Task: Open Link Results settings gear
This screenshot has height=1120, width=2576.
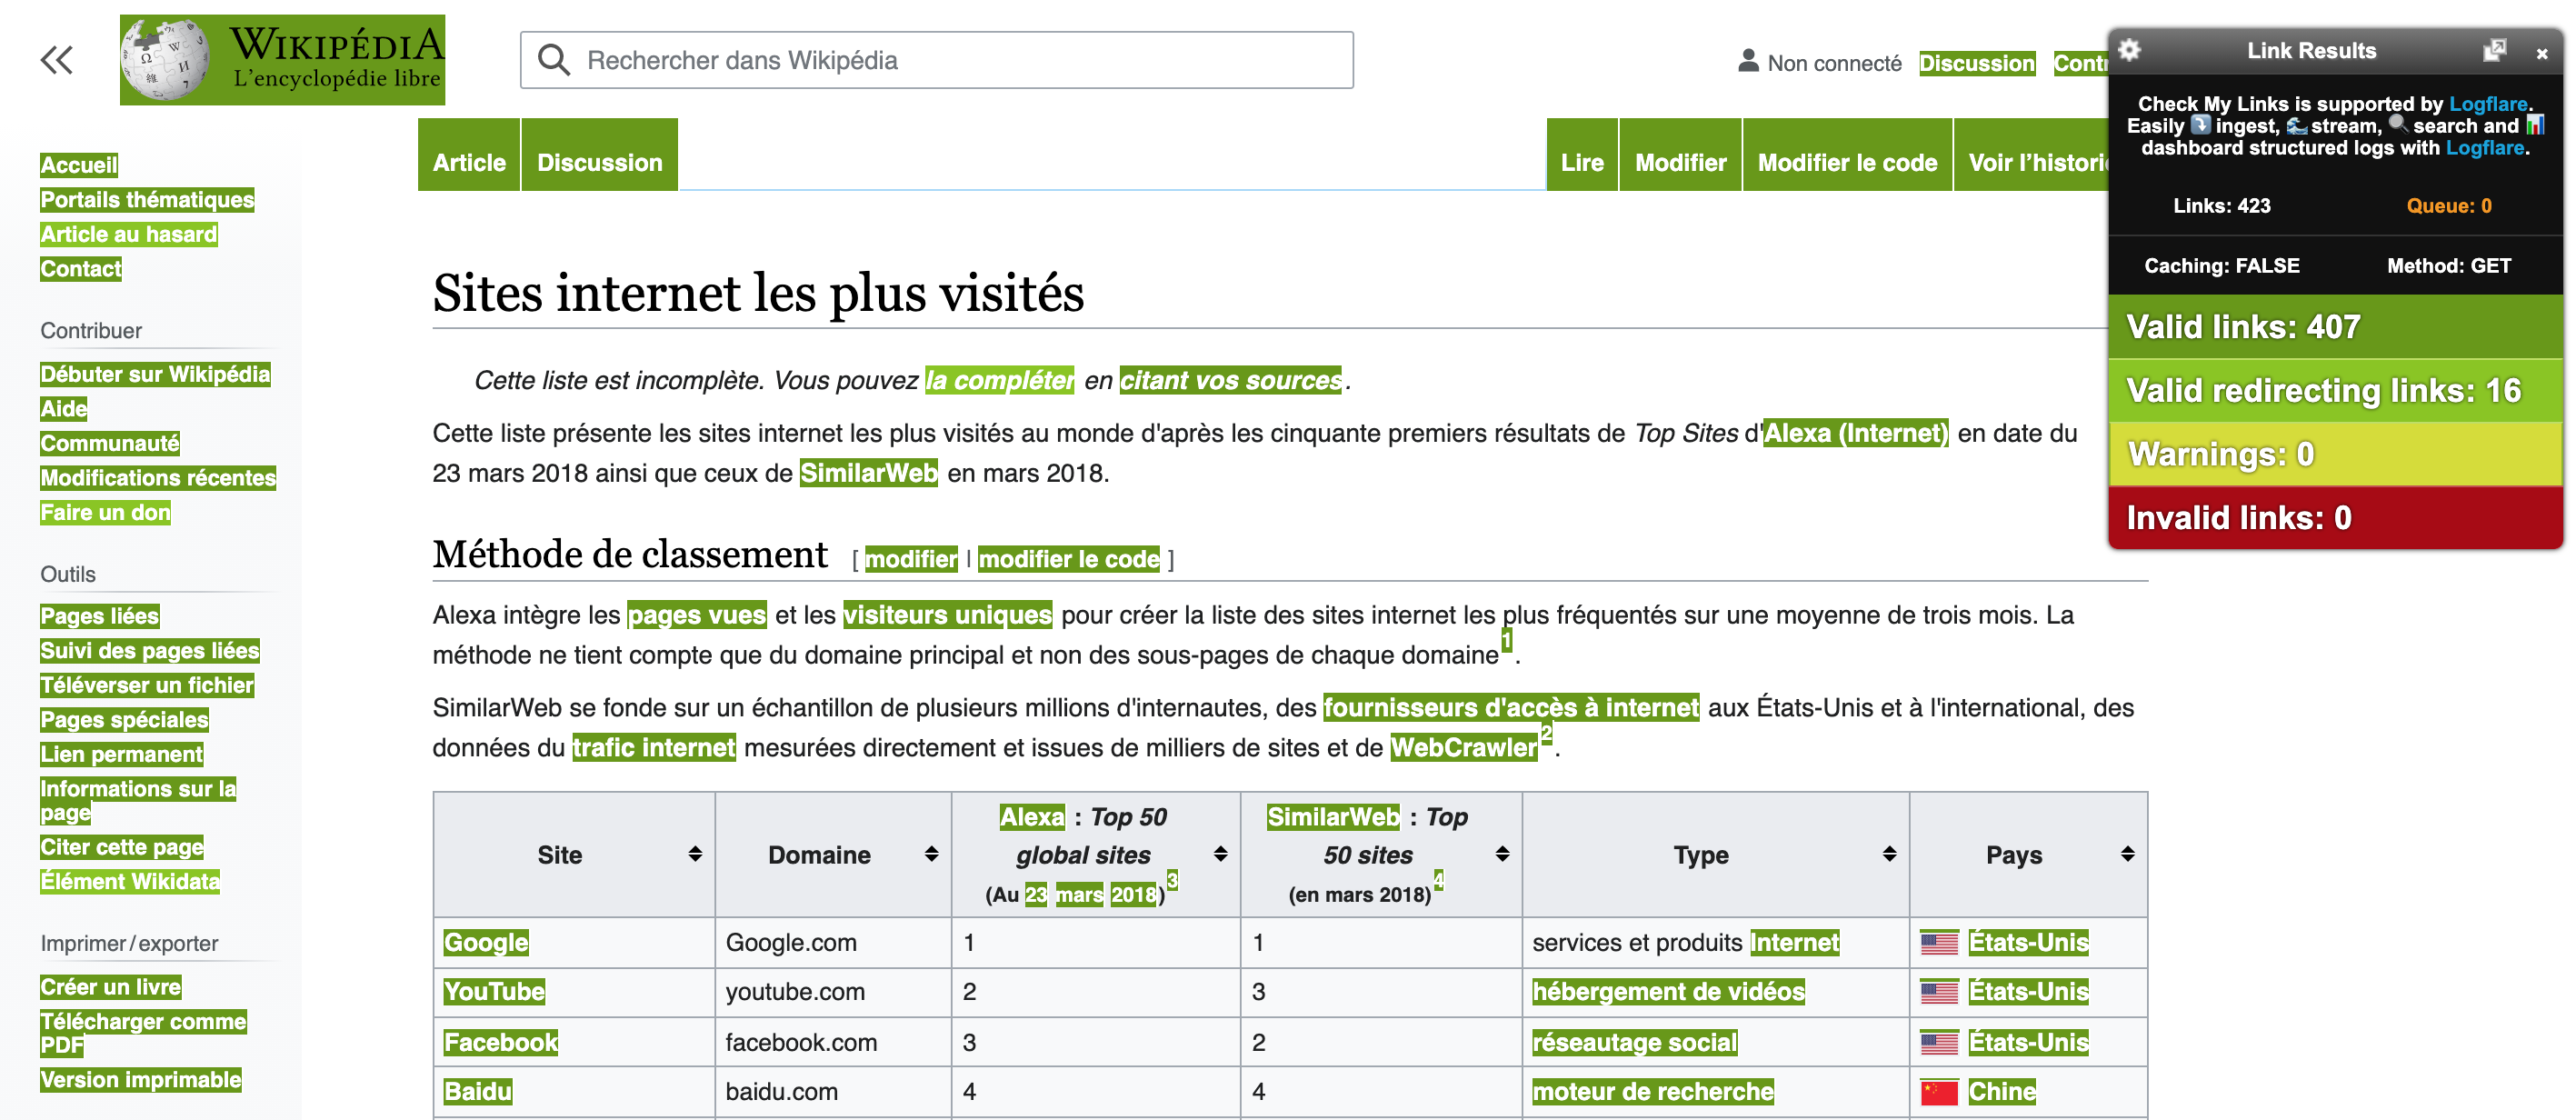Action: 2130,50
